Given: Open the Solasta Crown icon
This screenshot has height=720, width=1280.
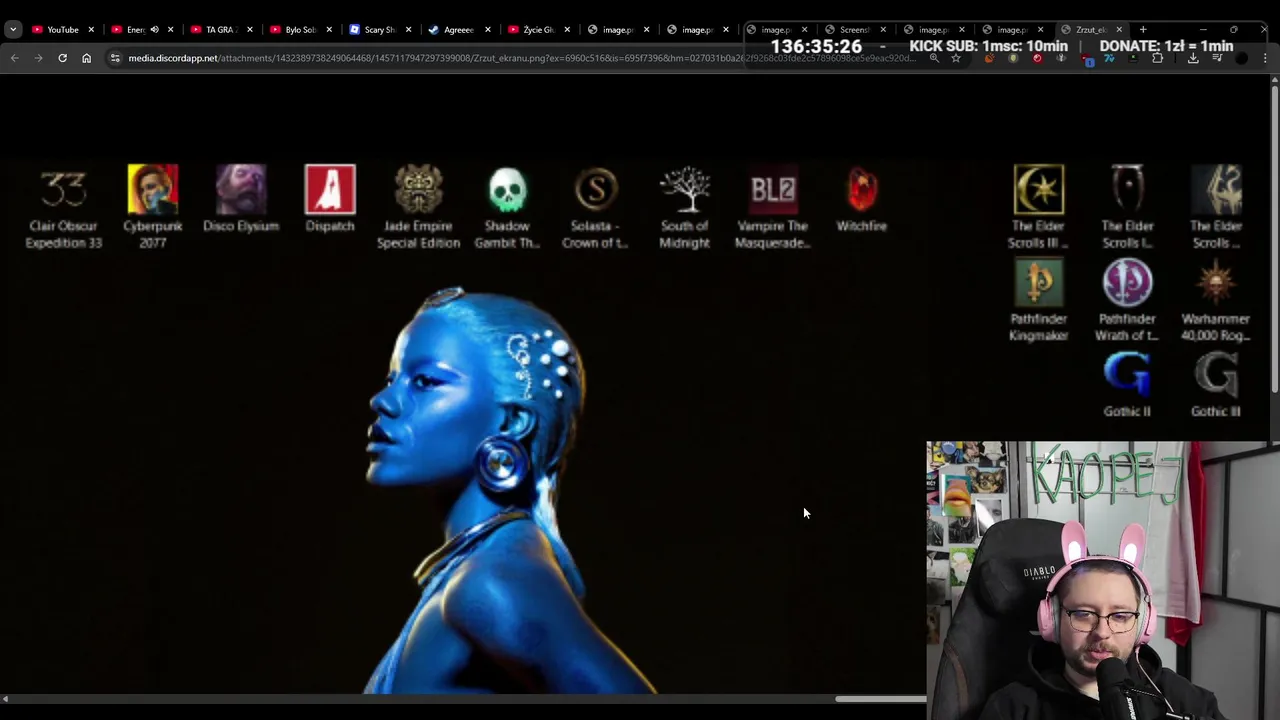Looking at the screenshot, I should [596, 190].
